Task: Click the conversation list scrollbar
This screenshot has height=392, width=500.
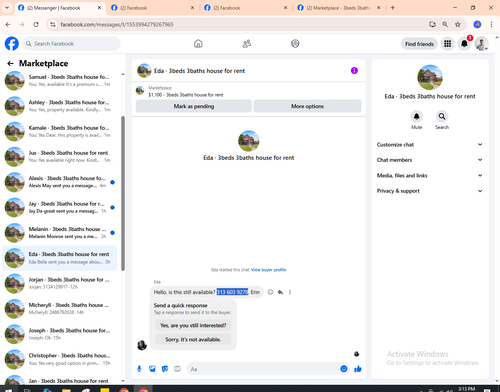Action: tap(123, 193)
